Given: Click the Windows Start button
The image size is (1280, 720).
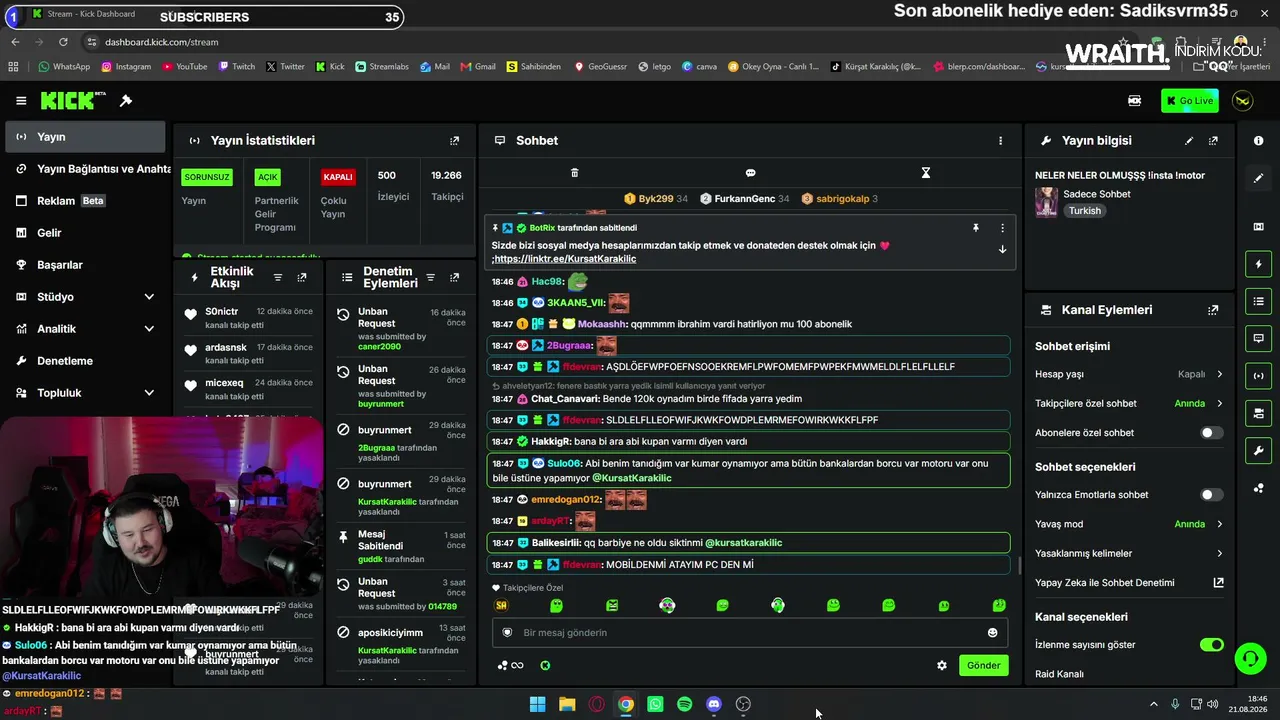Looking at the screenshot, I should pos(537,704).
